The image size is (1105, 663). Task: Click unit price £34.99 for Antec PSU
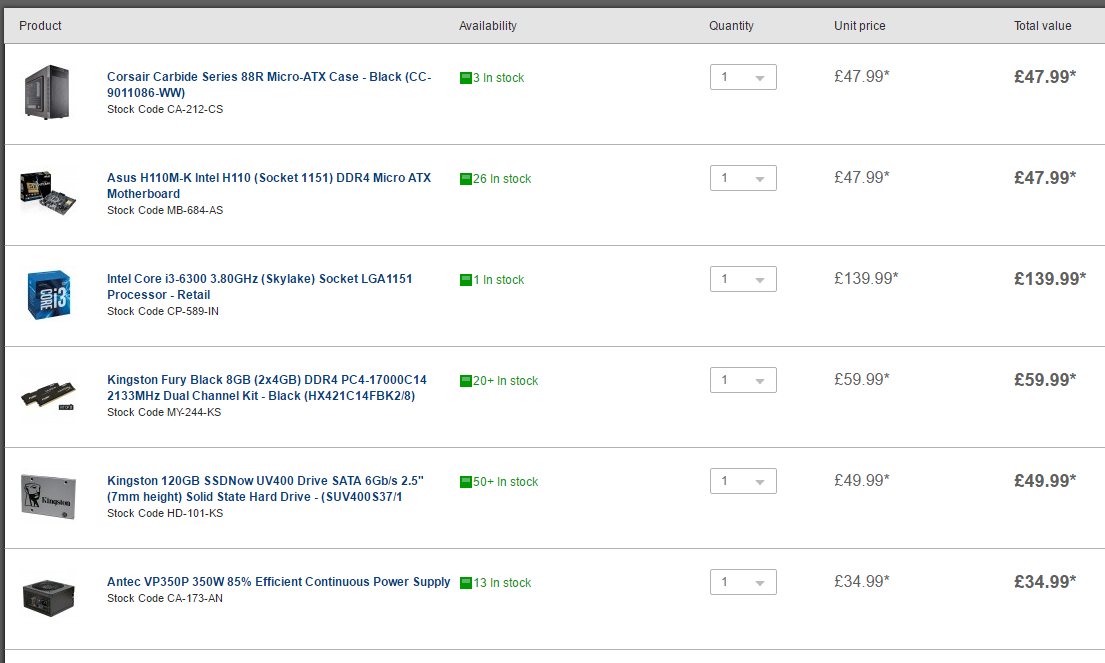[x=862, y=582]
